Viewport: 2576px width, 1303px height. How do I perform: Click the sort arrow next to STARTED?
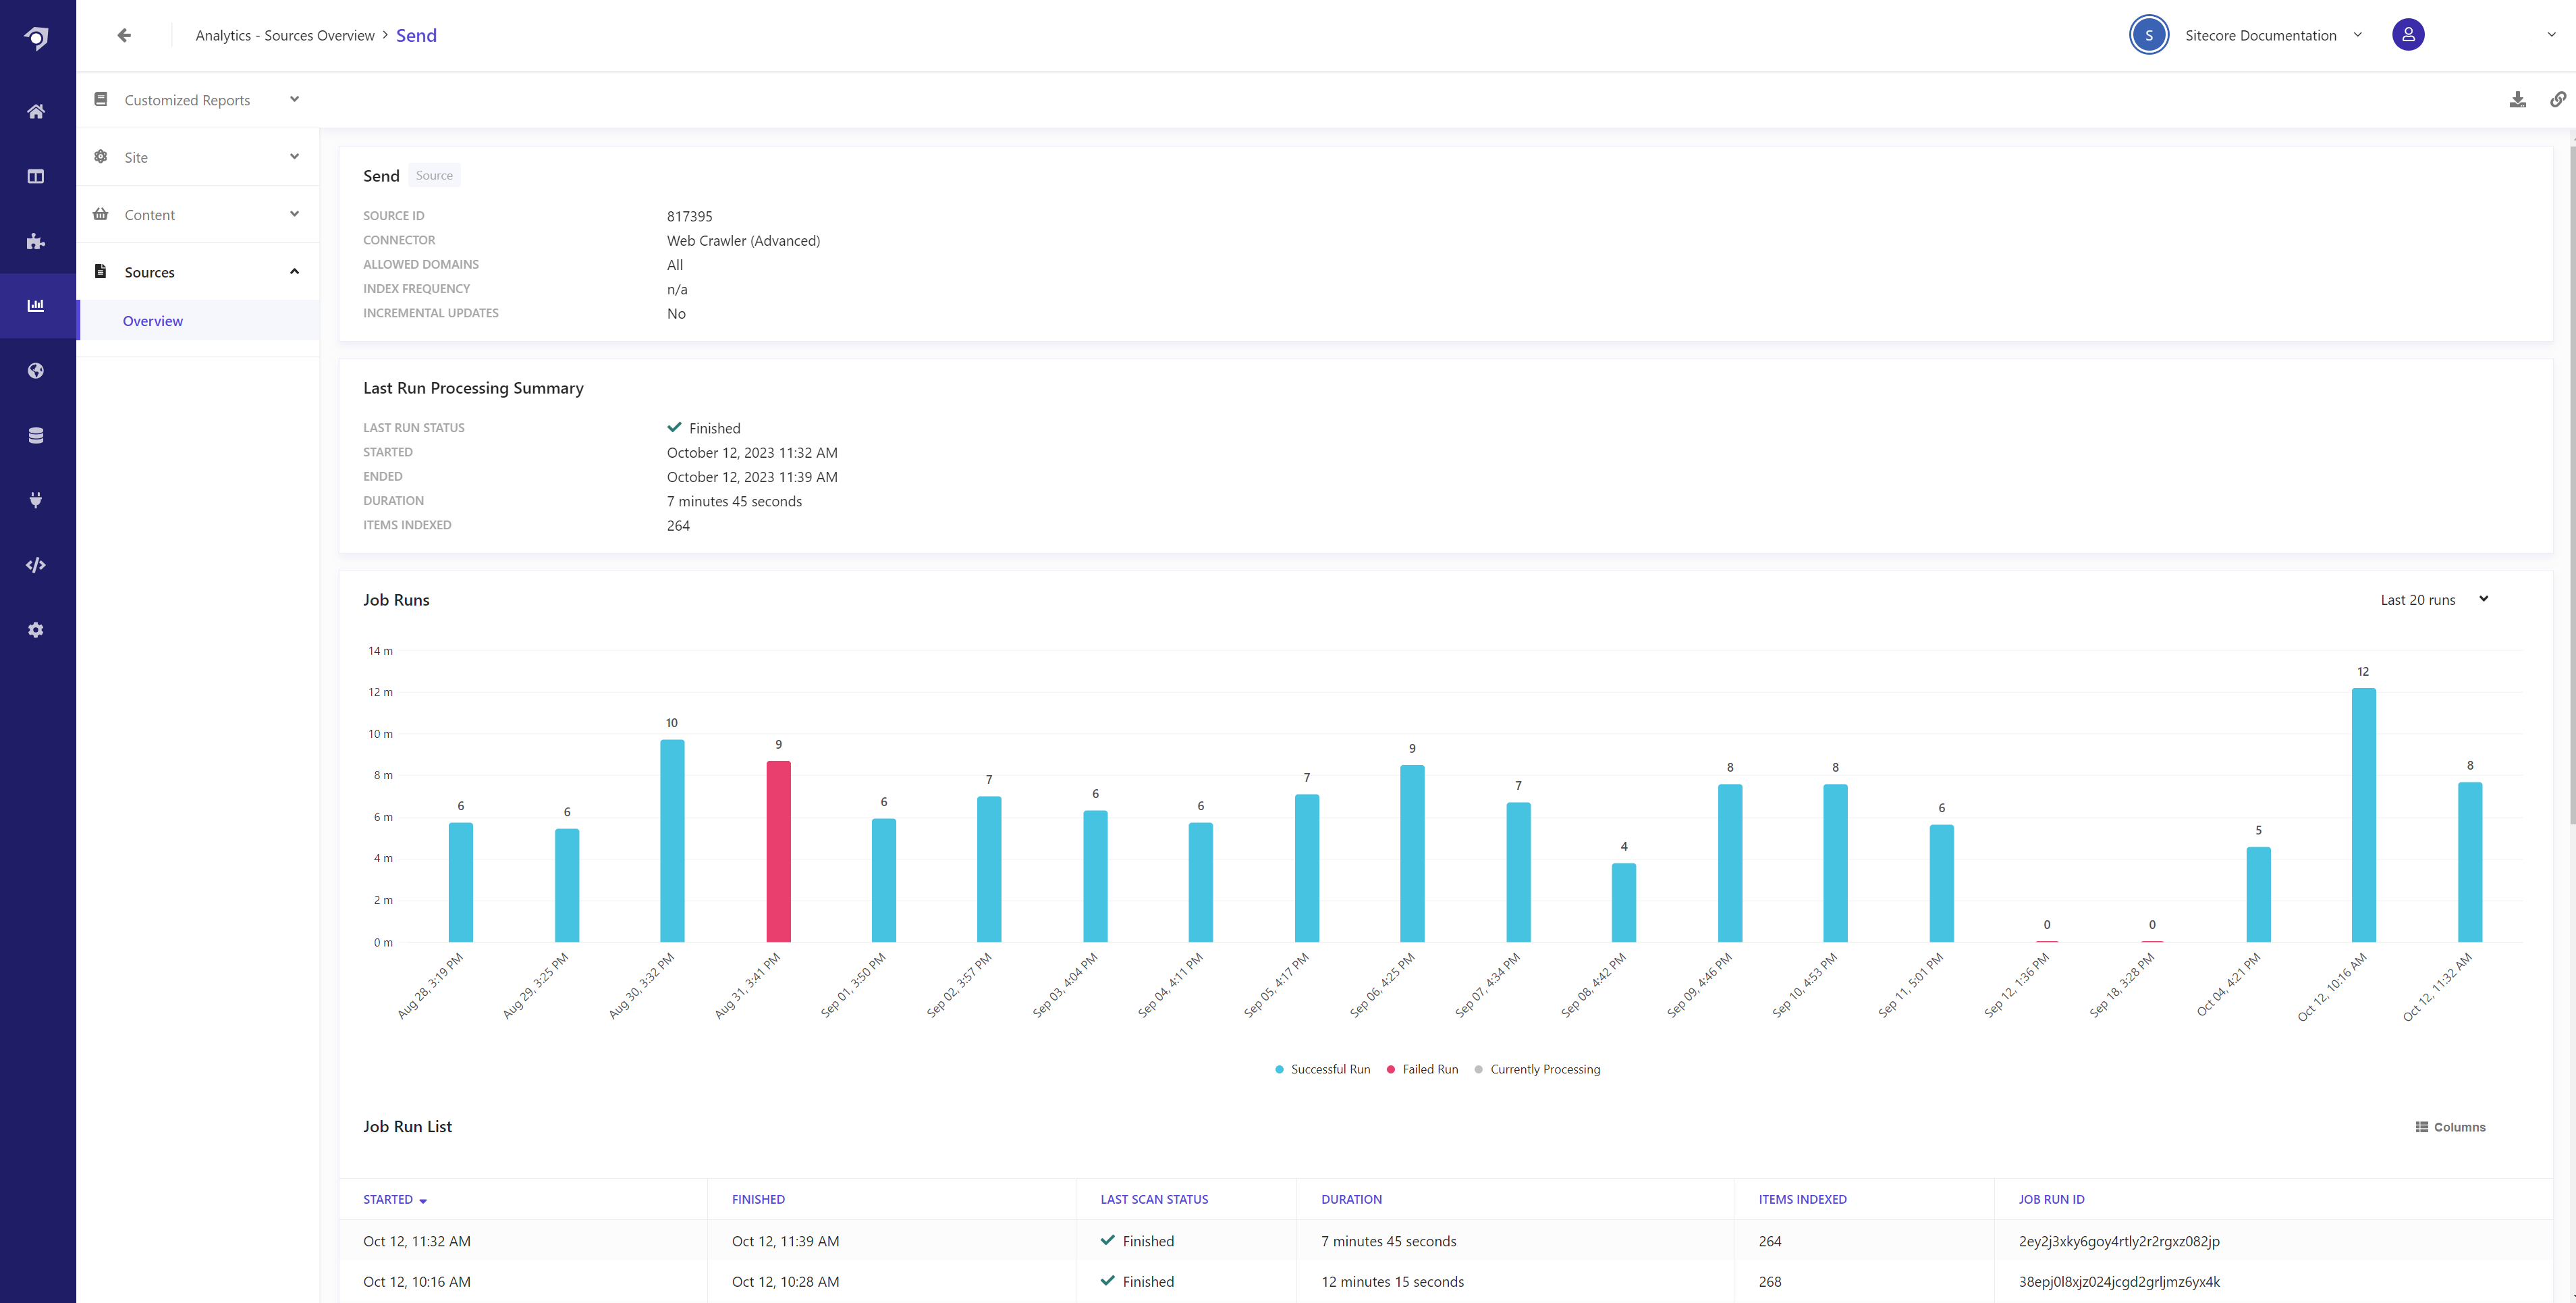[423, 1201]
